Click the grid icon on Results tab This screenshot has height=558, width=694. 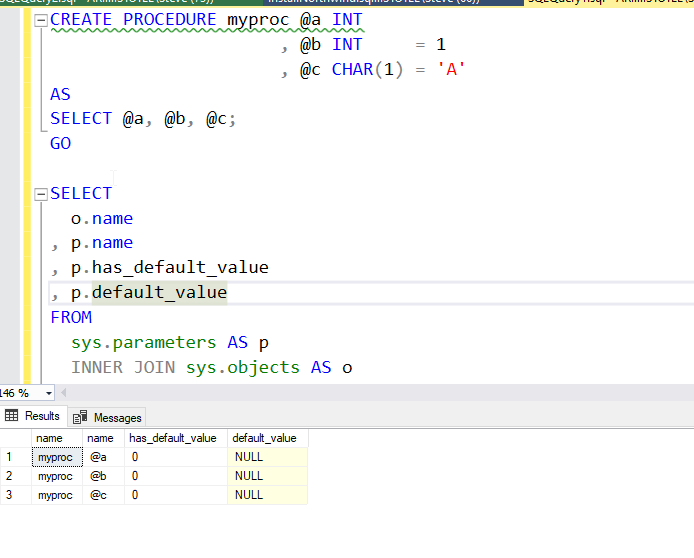[13, 416]
